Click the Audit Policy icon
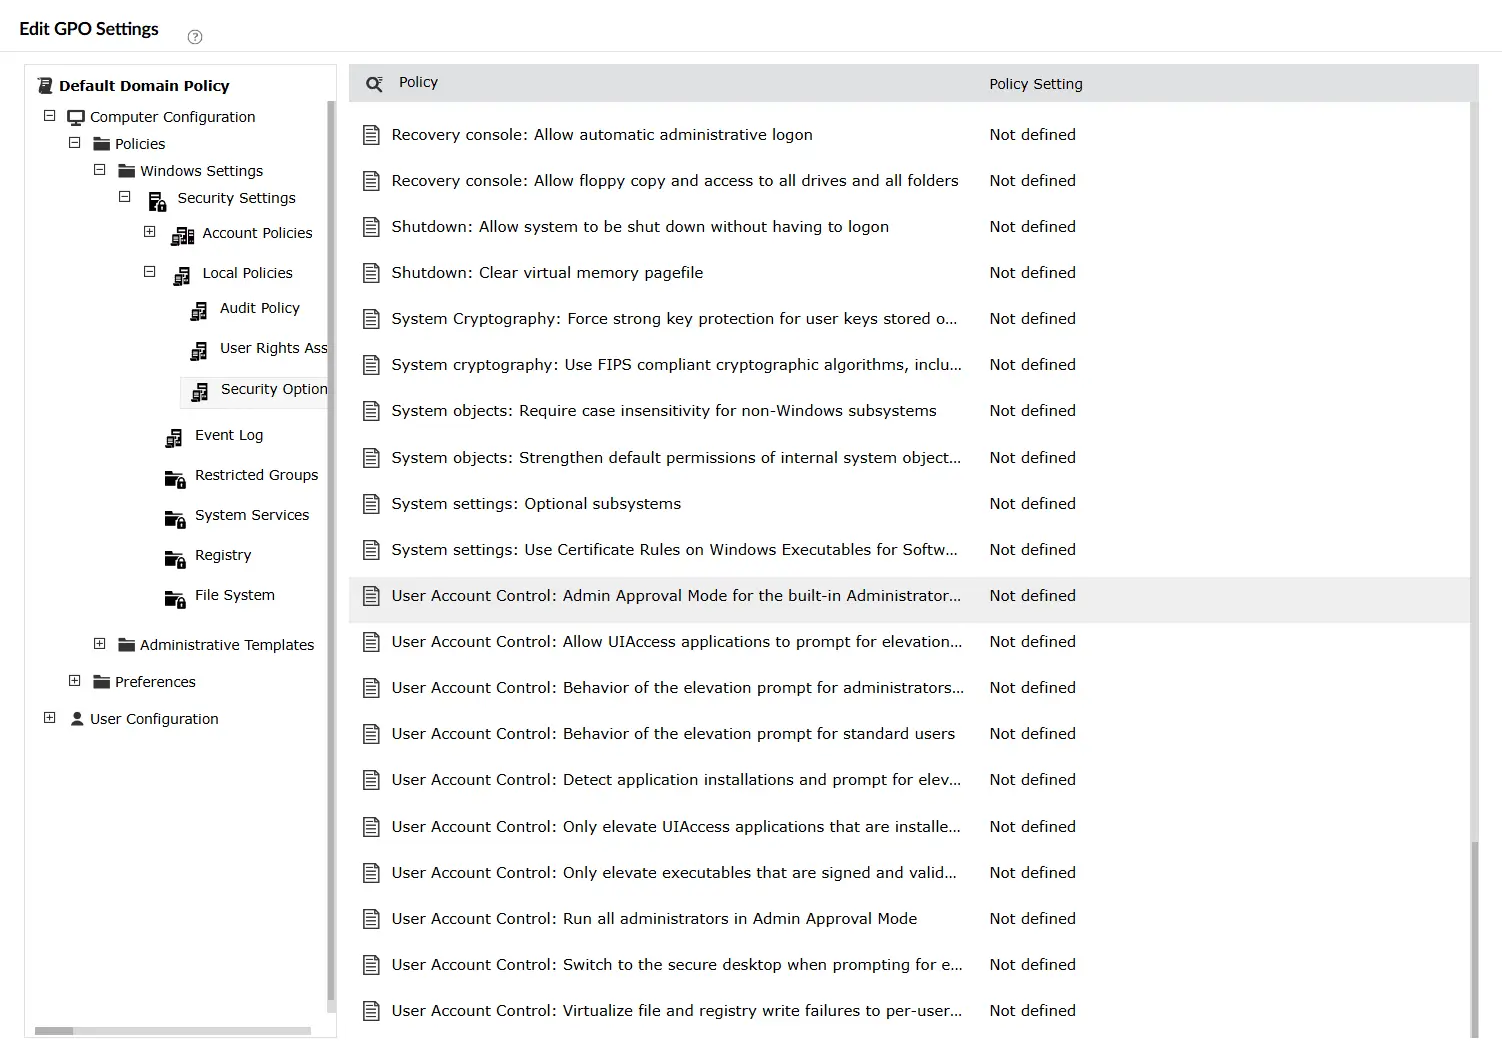Viewport: 1502px width, 1041px height. (x=199, y=311)
